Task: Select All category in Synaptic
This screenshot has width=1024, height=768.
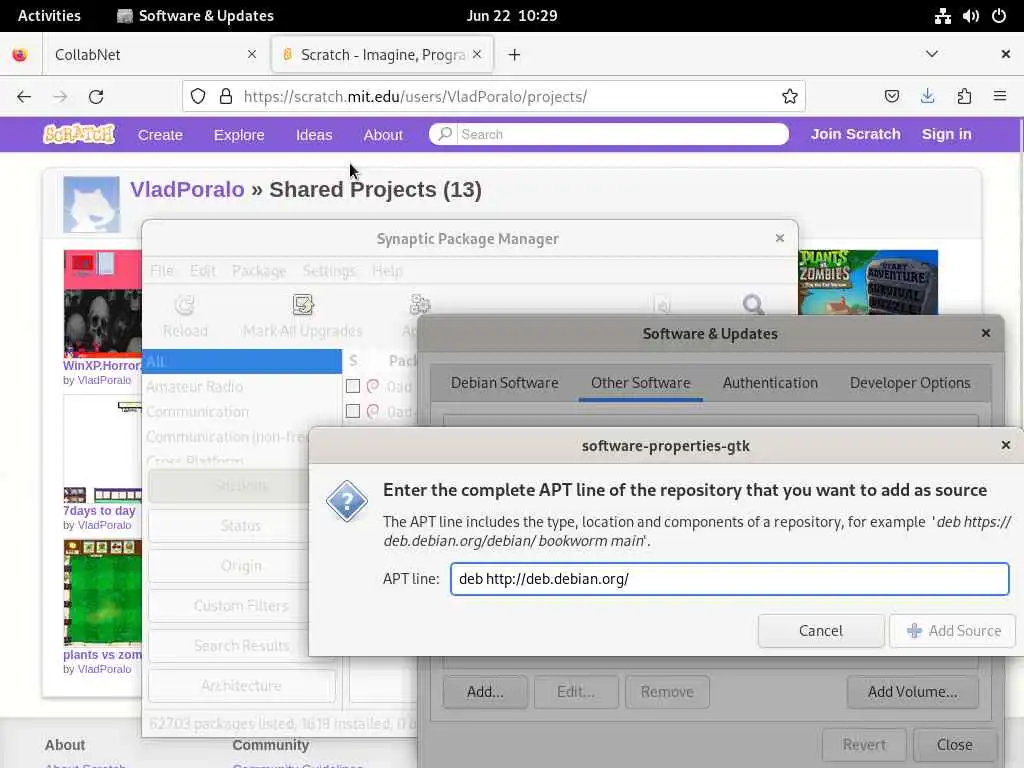Action: coord(242,361)
